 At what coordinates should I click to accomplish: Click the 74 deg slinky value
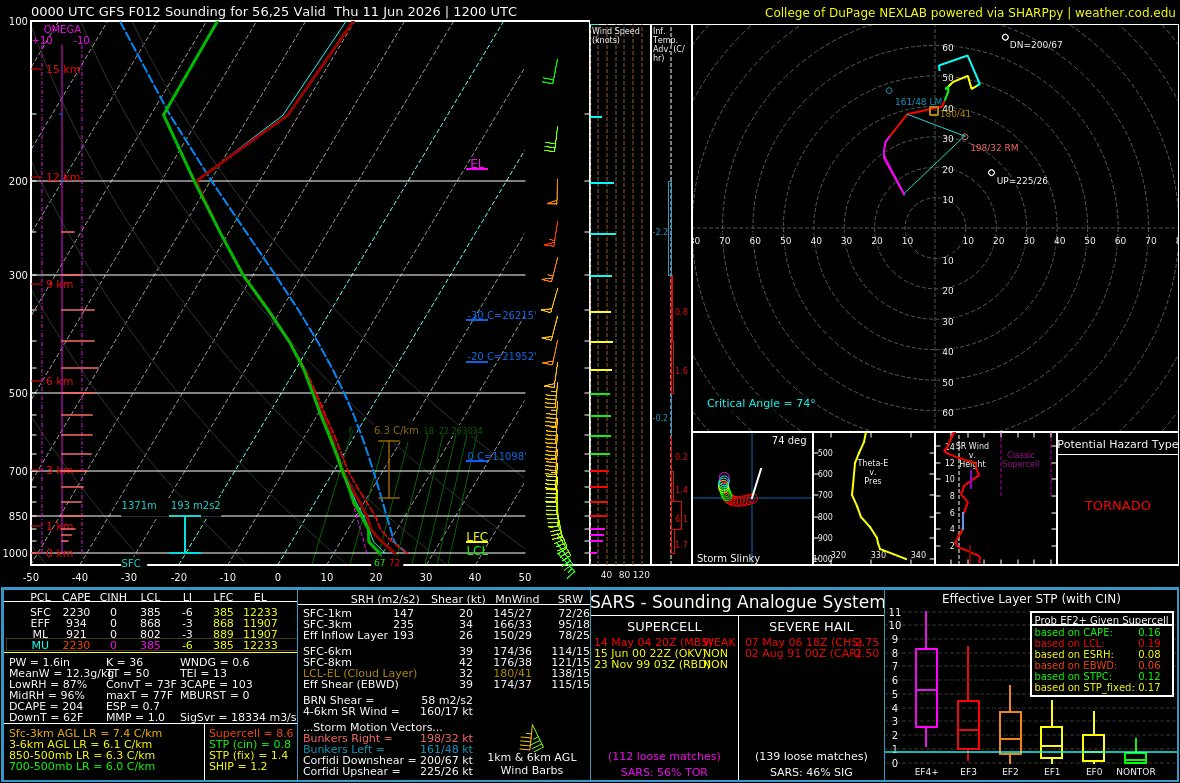[789, 440]
